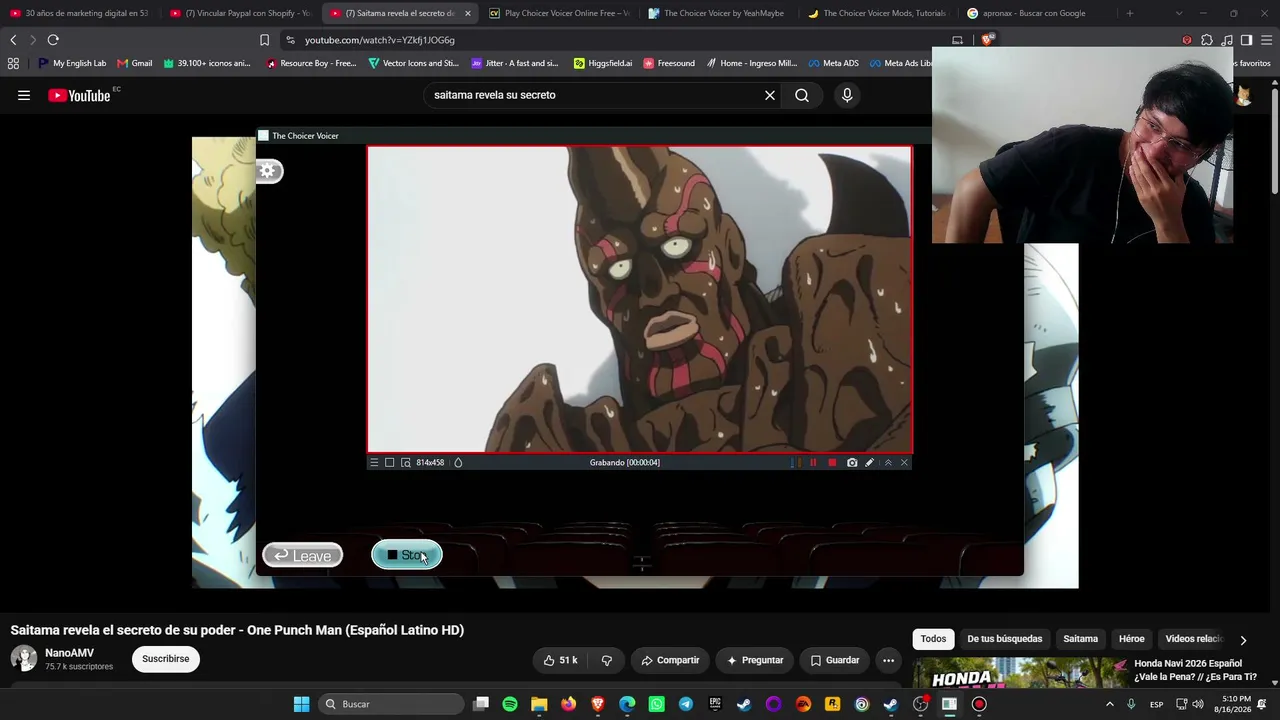Open WhatsApp from the taskbar
Viewport: 1280px width, 720px height.
(x=656, y=704)
